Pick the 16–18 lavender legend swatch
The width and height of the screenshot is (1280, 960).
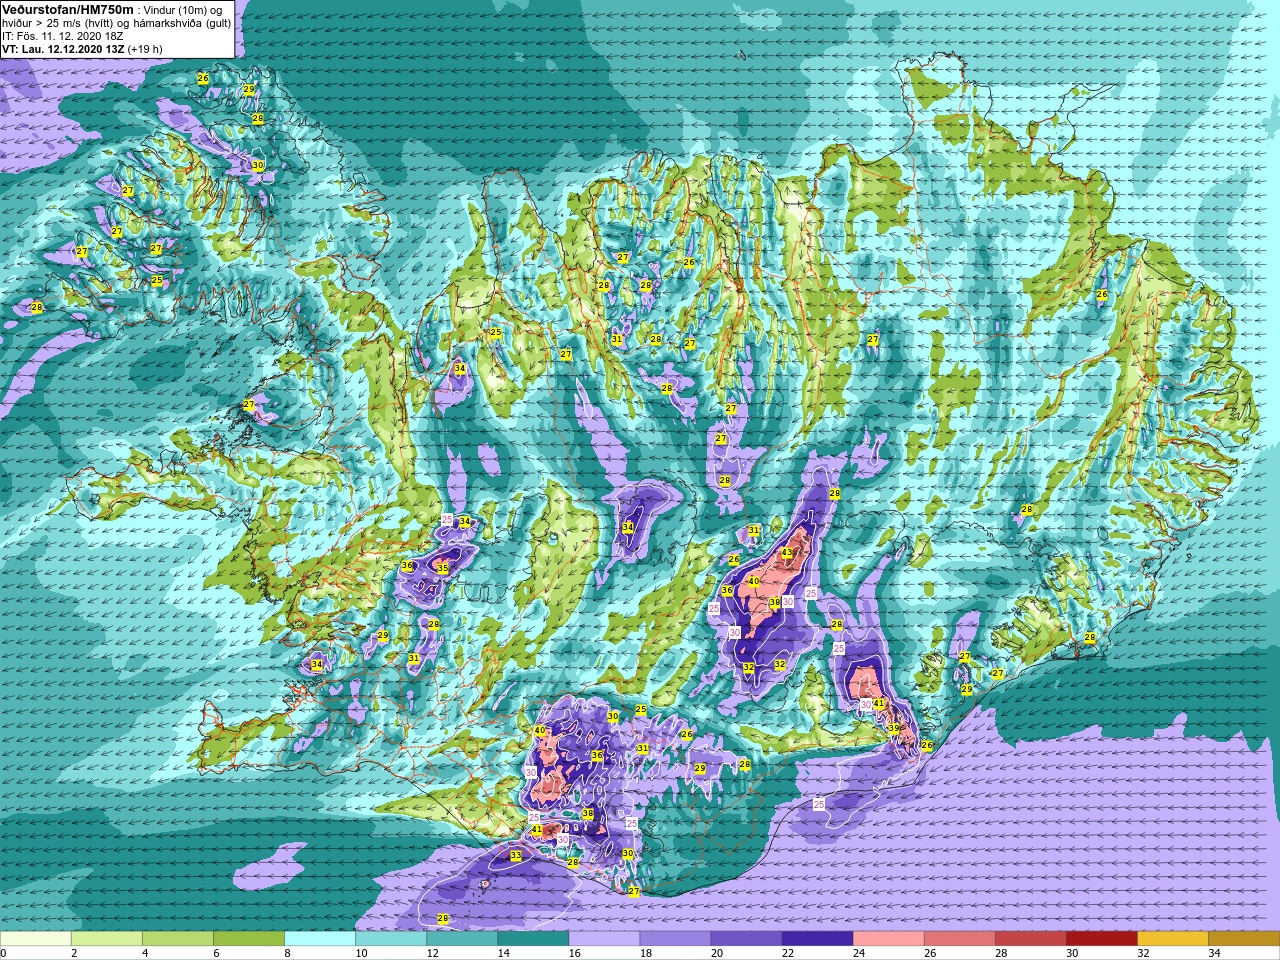[x=604, y=939]
